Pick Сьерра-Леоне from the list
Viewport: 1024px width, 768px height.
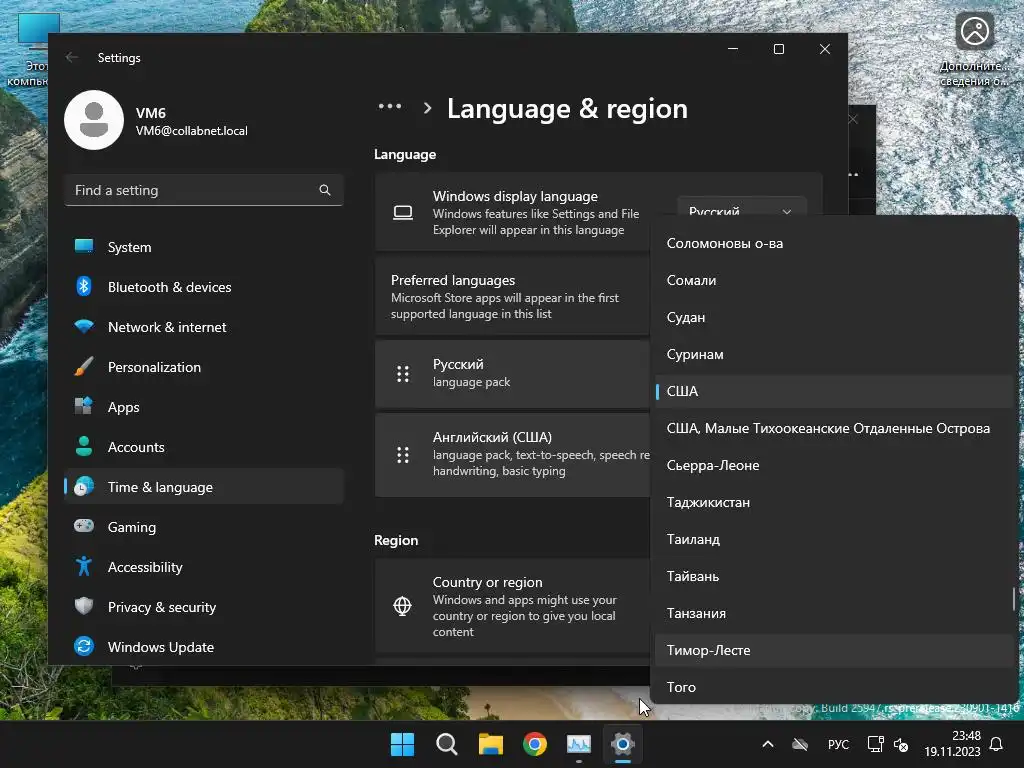click(834, 465)
